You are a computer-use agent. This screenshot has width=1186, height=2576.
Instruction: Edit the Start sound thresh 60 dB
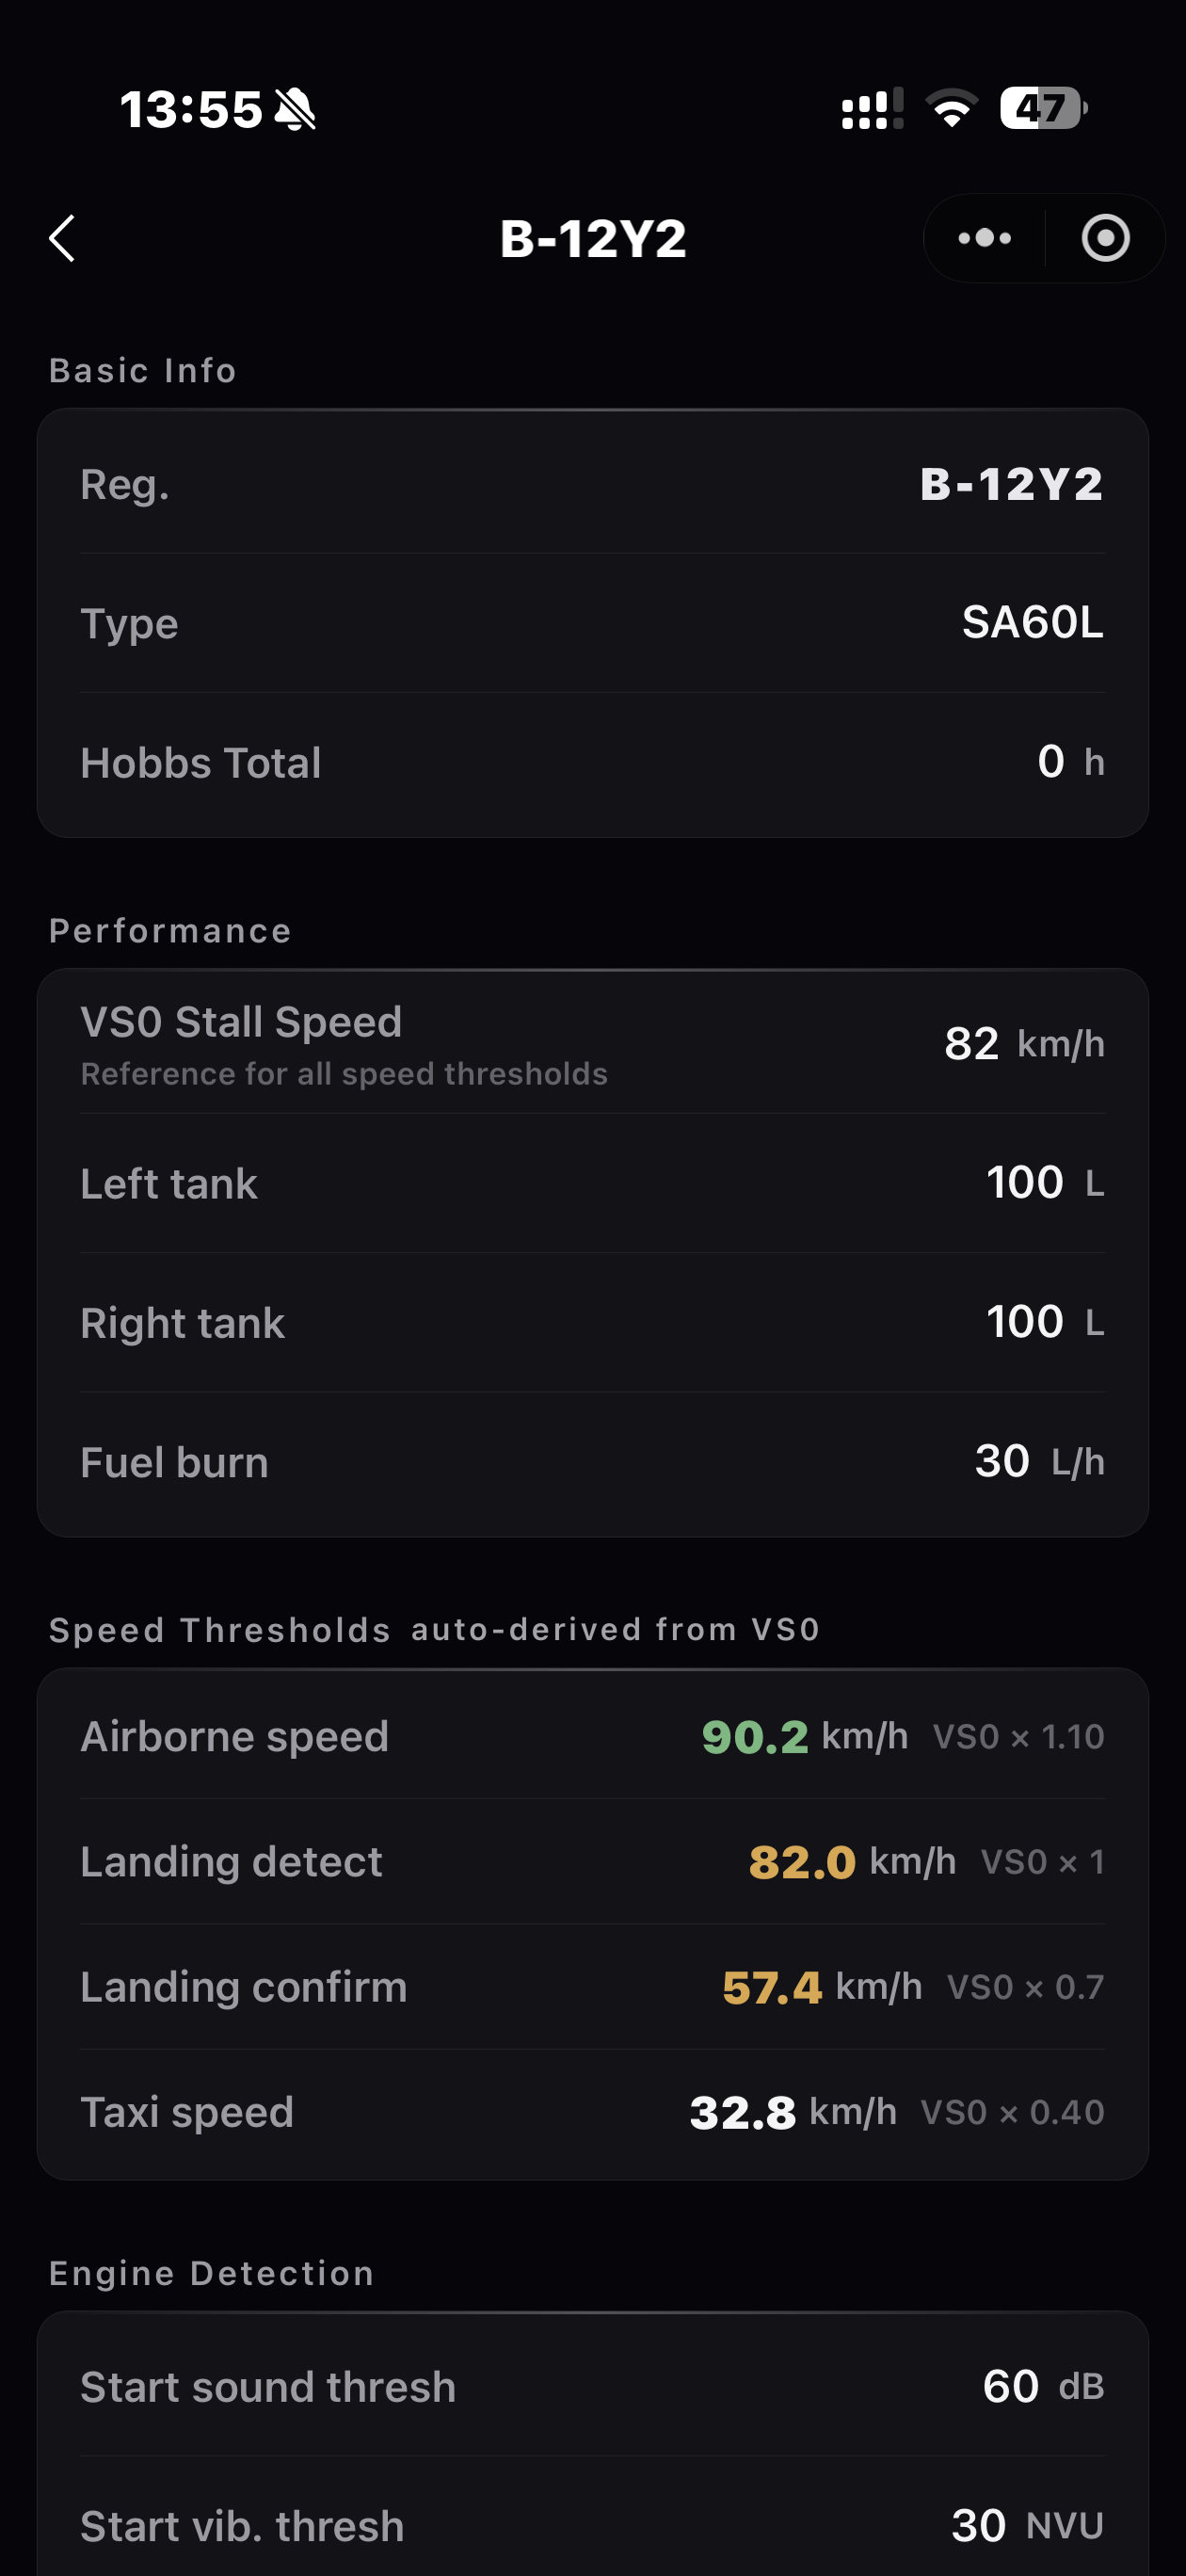(x=1011, y=2386)
